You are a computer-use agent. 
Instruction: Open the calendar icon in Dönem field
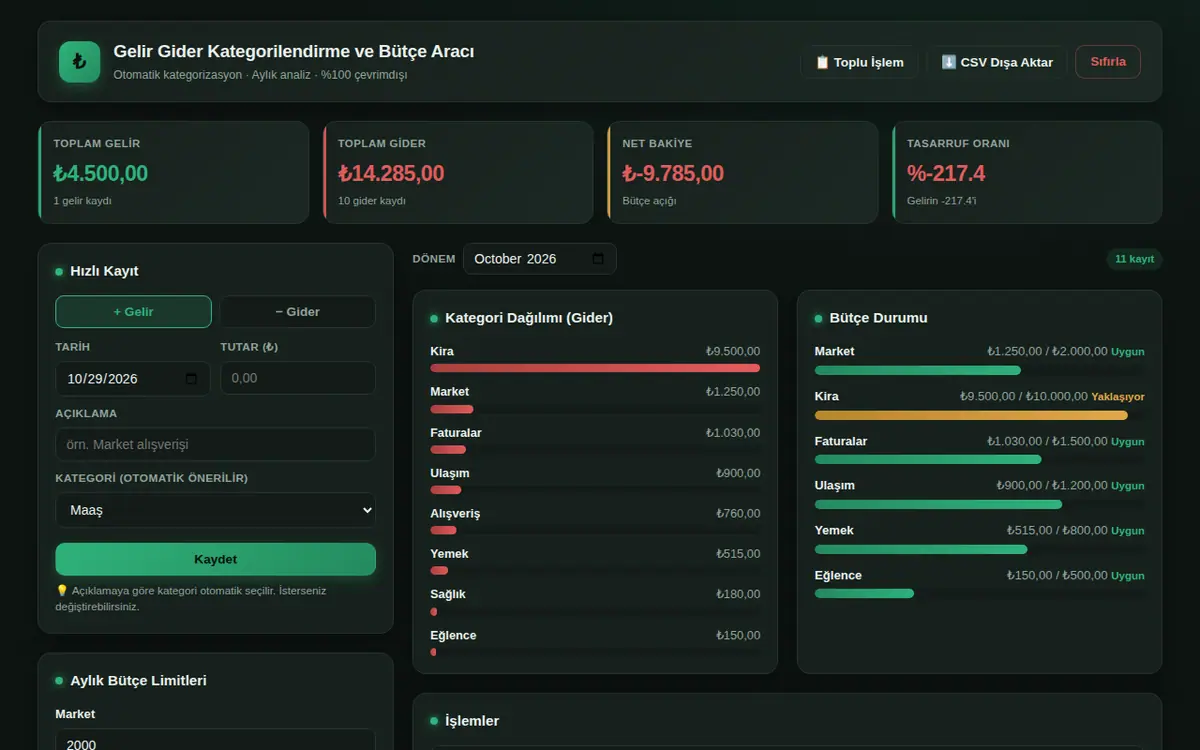[x=598, y=259]
